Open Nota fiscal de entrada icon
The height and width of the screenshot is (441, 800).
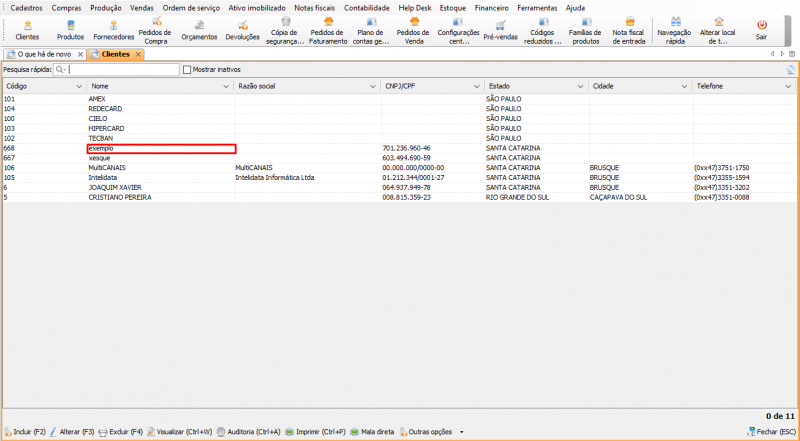629,30
